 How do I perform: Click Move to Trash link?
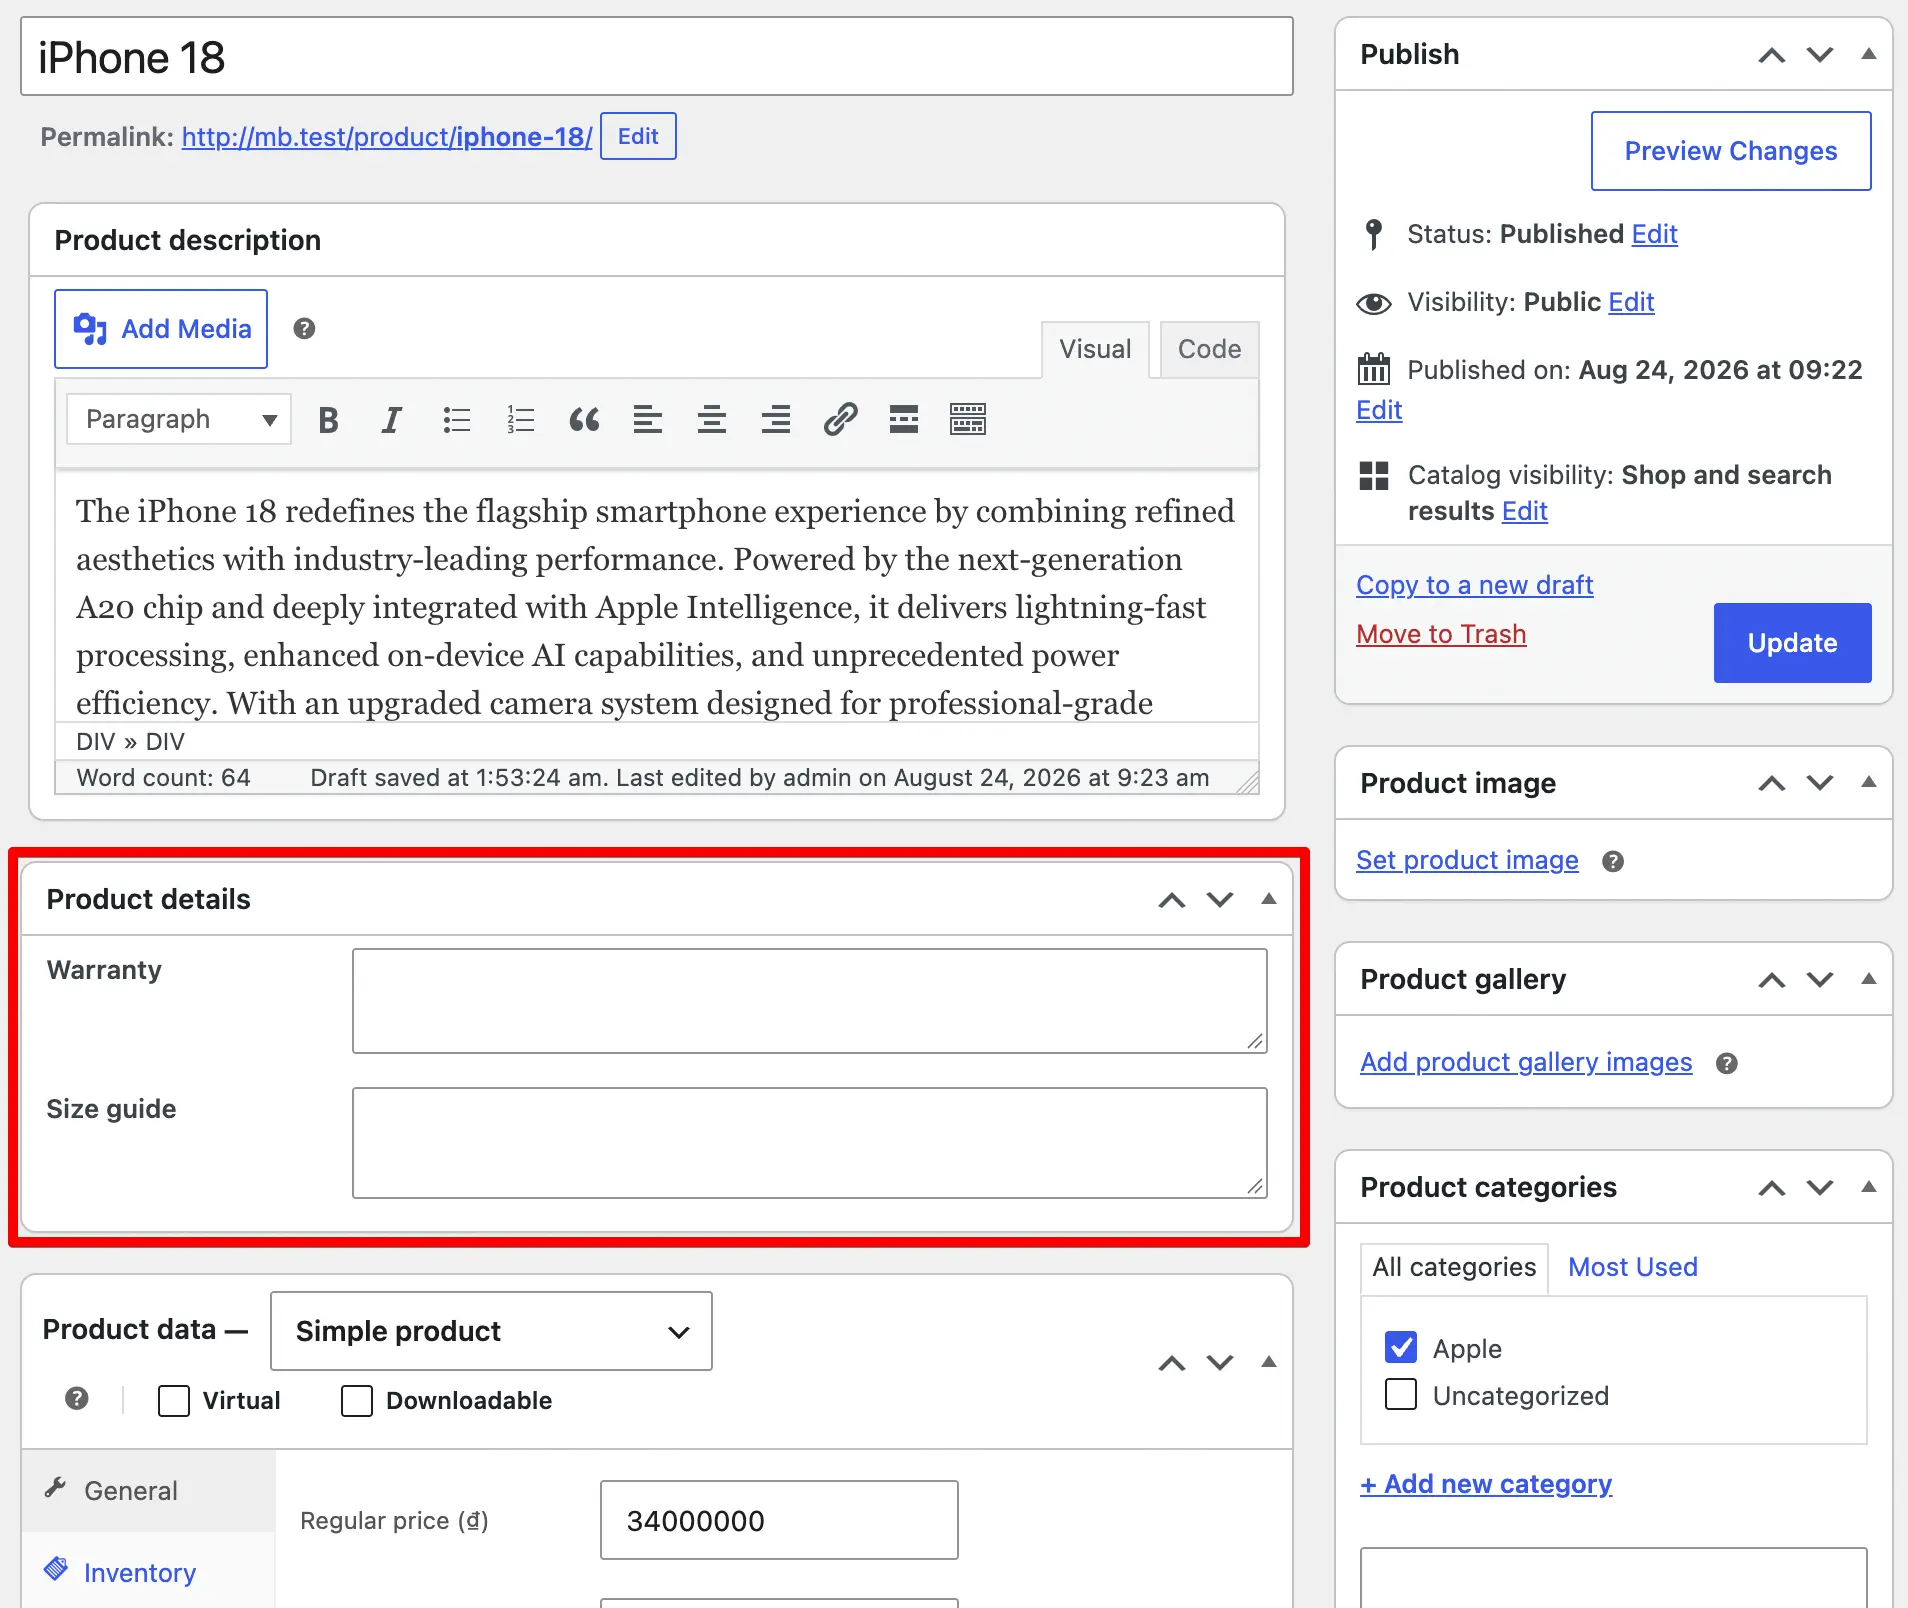1441,634
